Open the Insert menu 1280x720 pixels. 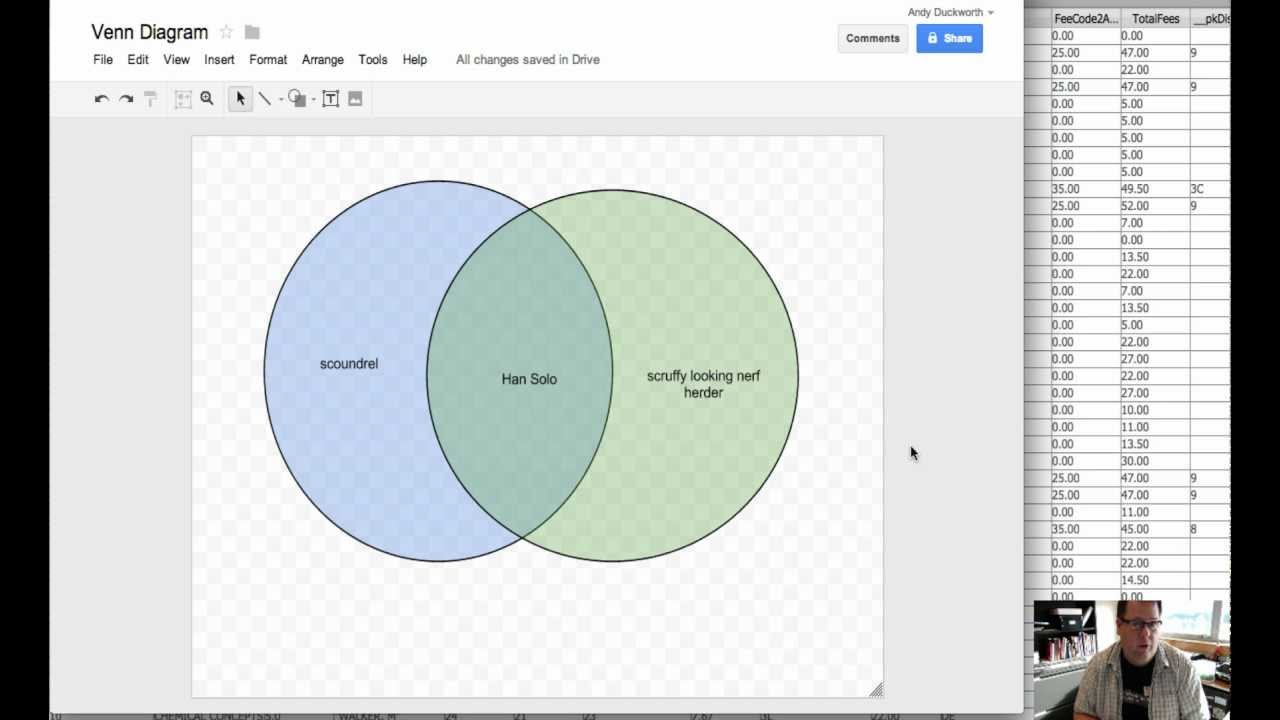[219, 60]
